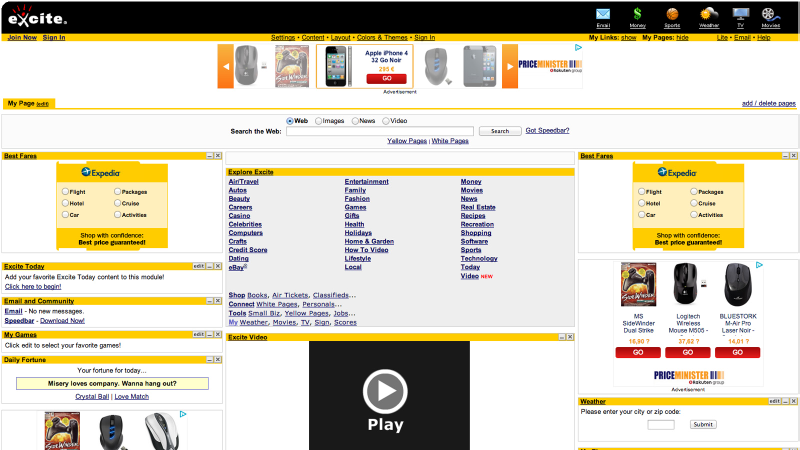Focus the Search the Web input field
This screenshot has height=450, width=800.
click(380, 131)
